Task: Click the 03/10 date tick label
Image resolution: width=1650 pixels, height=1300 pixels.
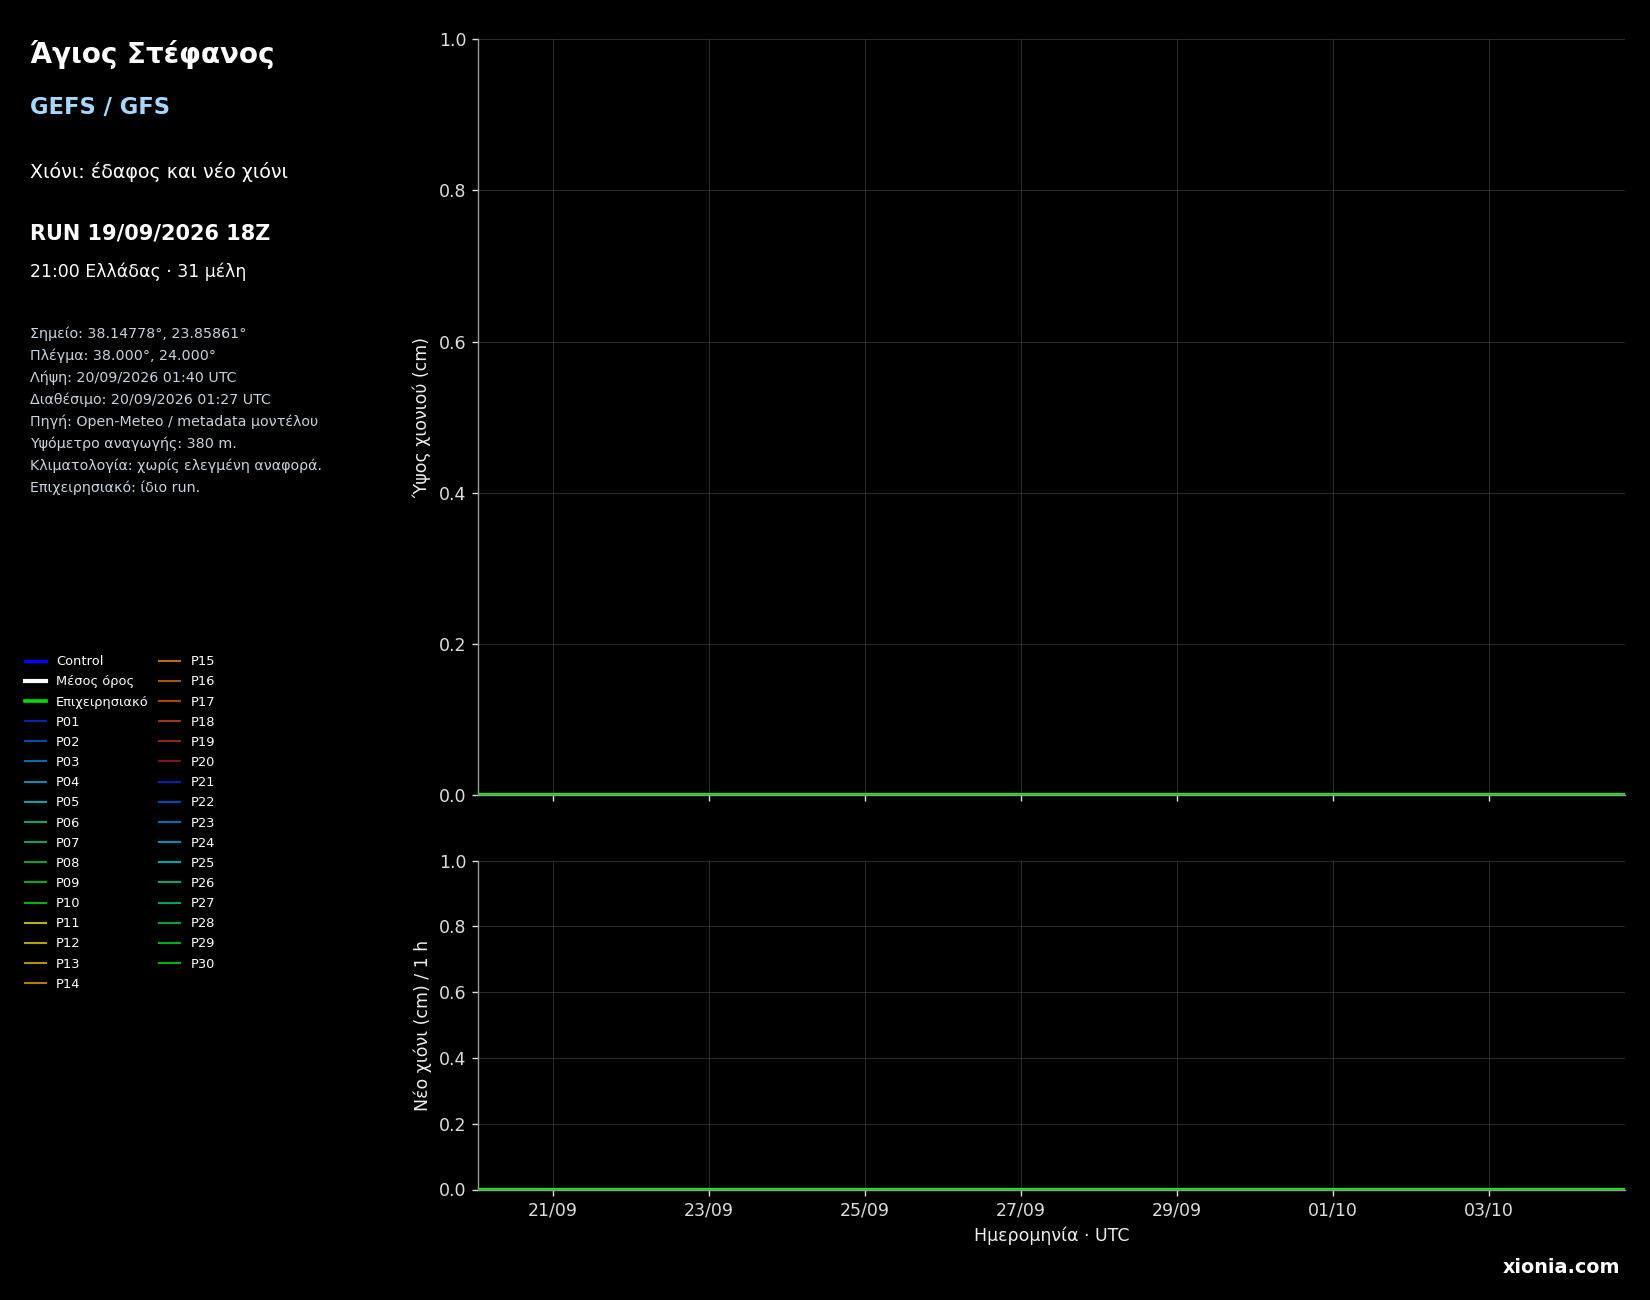Action: pos(1489,1210)
